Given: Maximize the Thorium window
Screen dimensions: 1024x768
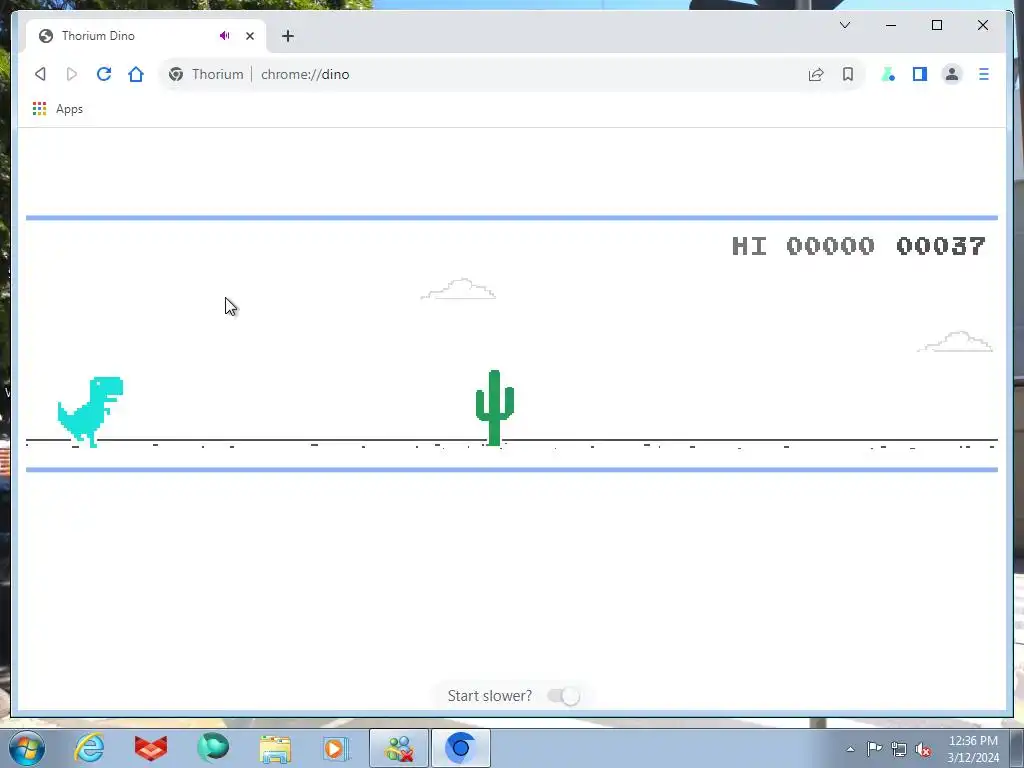Looking at the screenshot, I should pyautogui.click(x=936, y=25).
